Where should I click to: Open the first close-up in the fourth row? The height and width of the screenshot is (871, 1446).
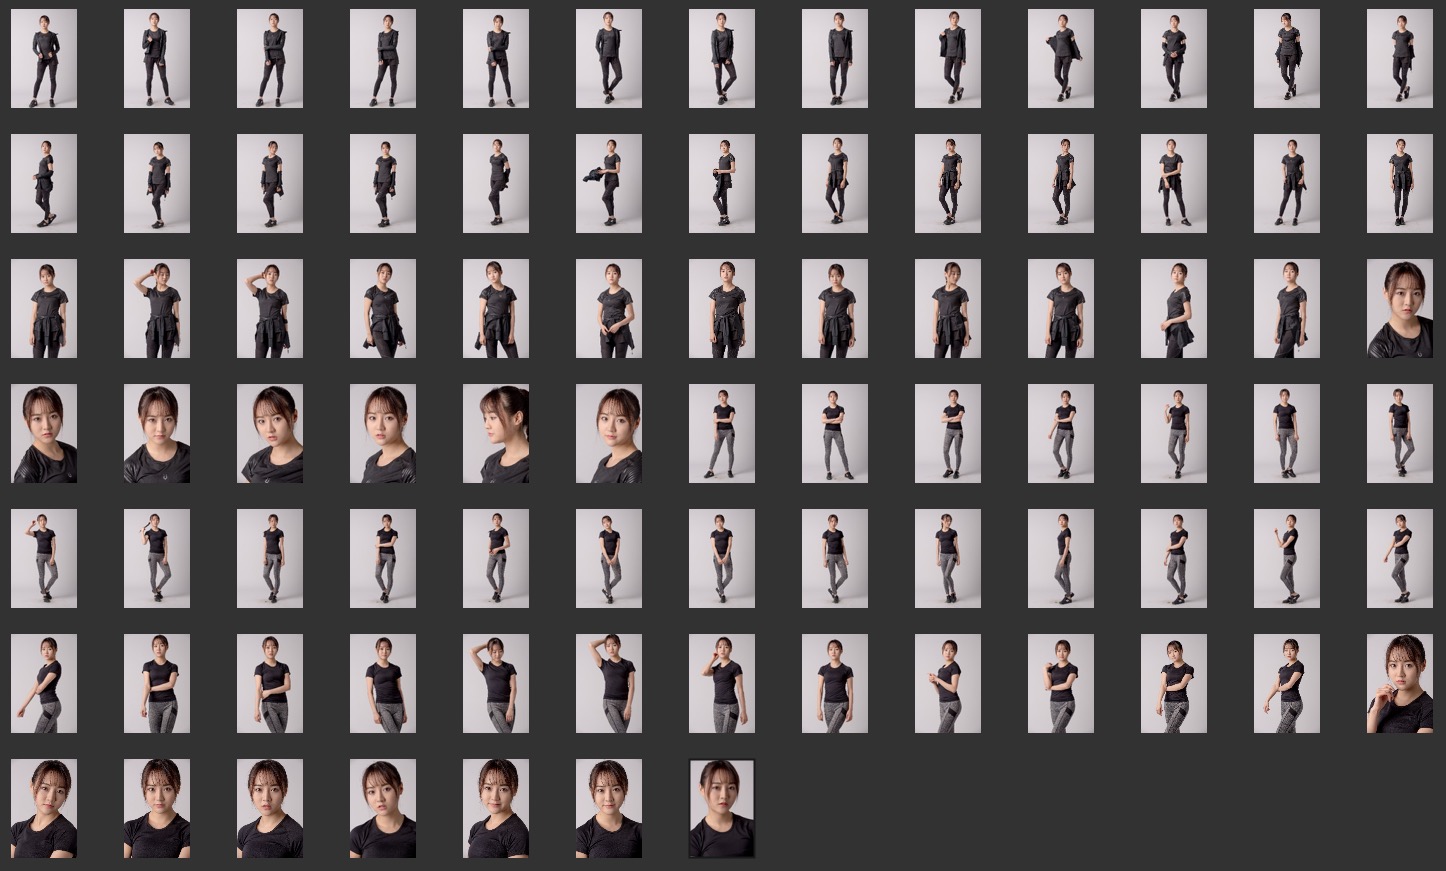click(44, 434)
